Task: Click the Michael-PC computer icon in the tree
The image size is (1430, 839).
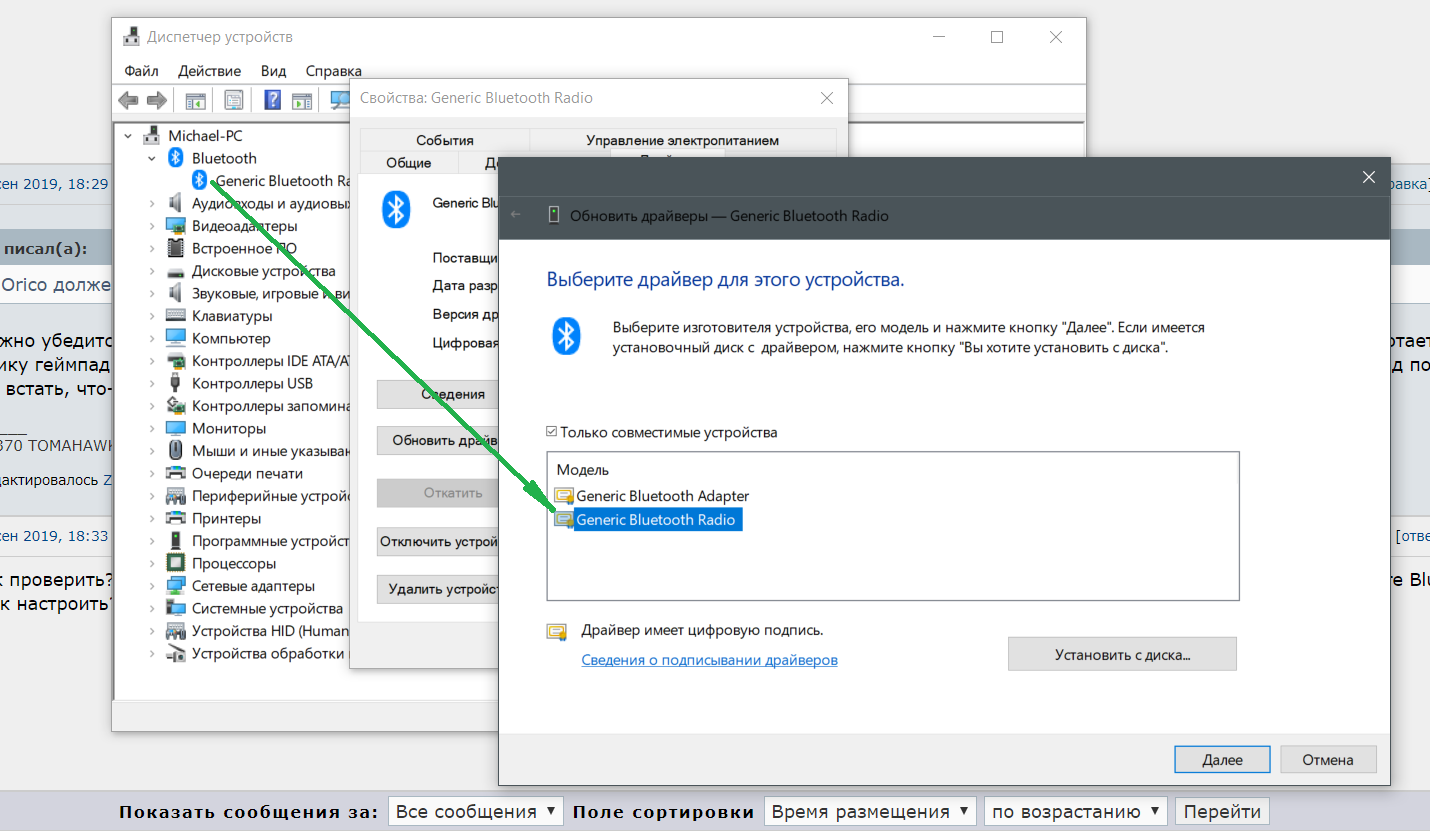Action: point(152,135)
